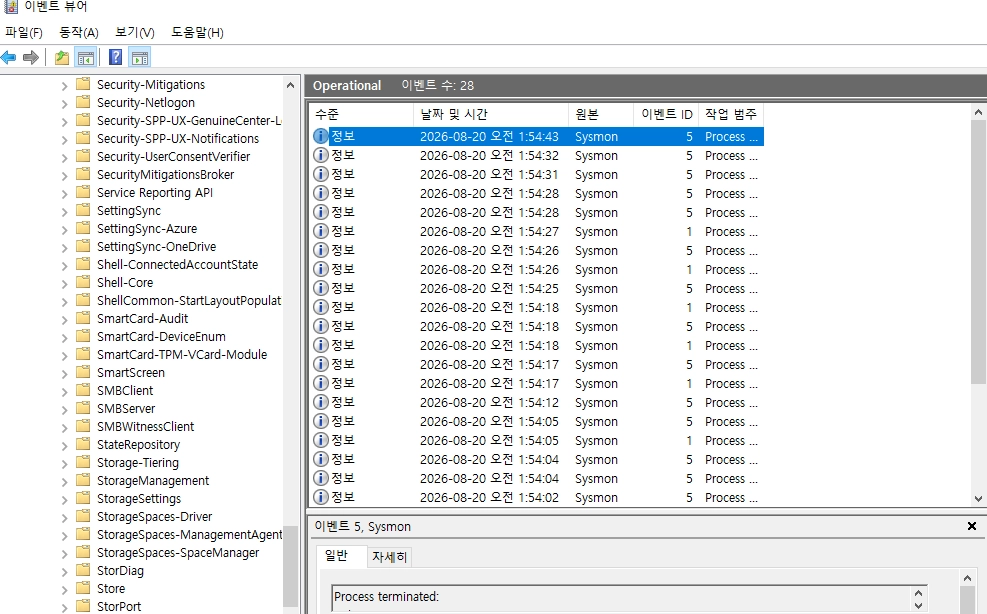Image resolution: width=987 pixels, height=614 pixels.
Task: Sort by the 이벤트 ID column header
Action: click(x=666, y=114)
